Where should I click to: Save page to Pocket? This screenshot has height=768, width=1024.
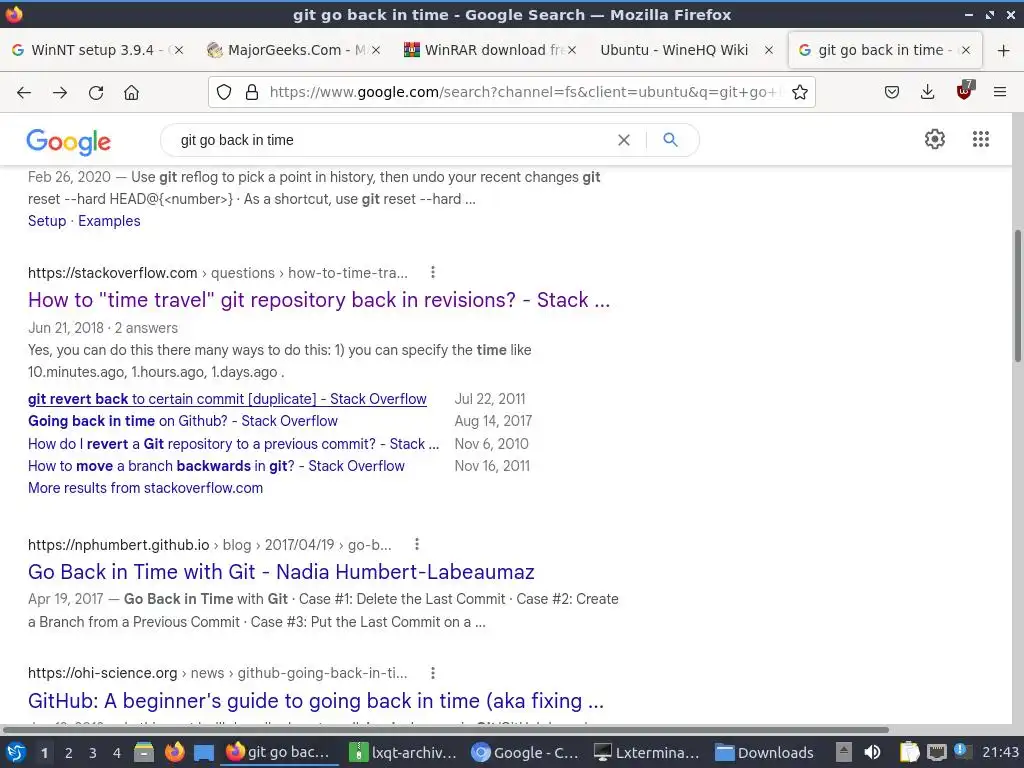891,92
